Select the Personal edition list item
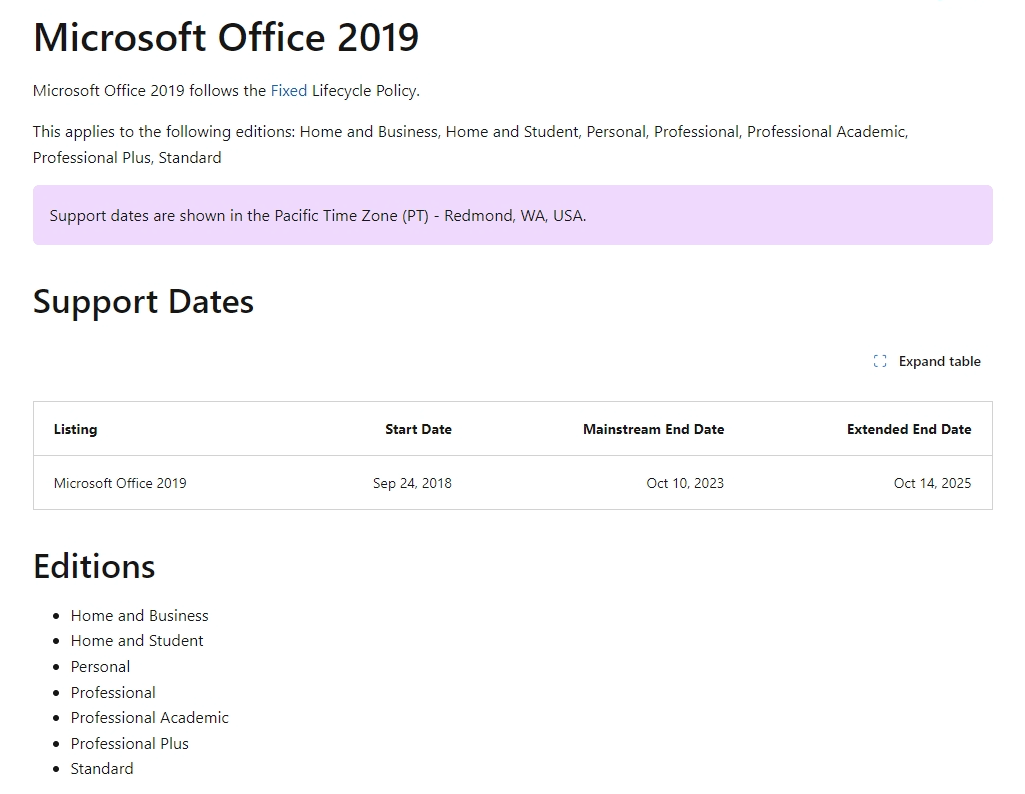Screen dimensions: 1025x794 (x=100, y=667)
